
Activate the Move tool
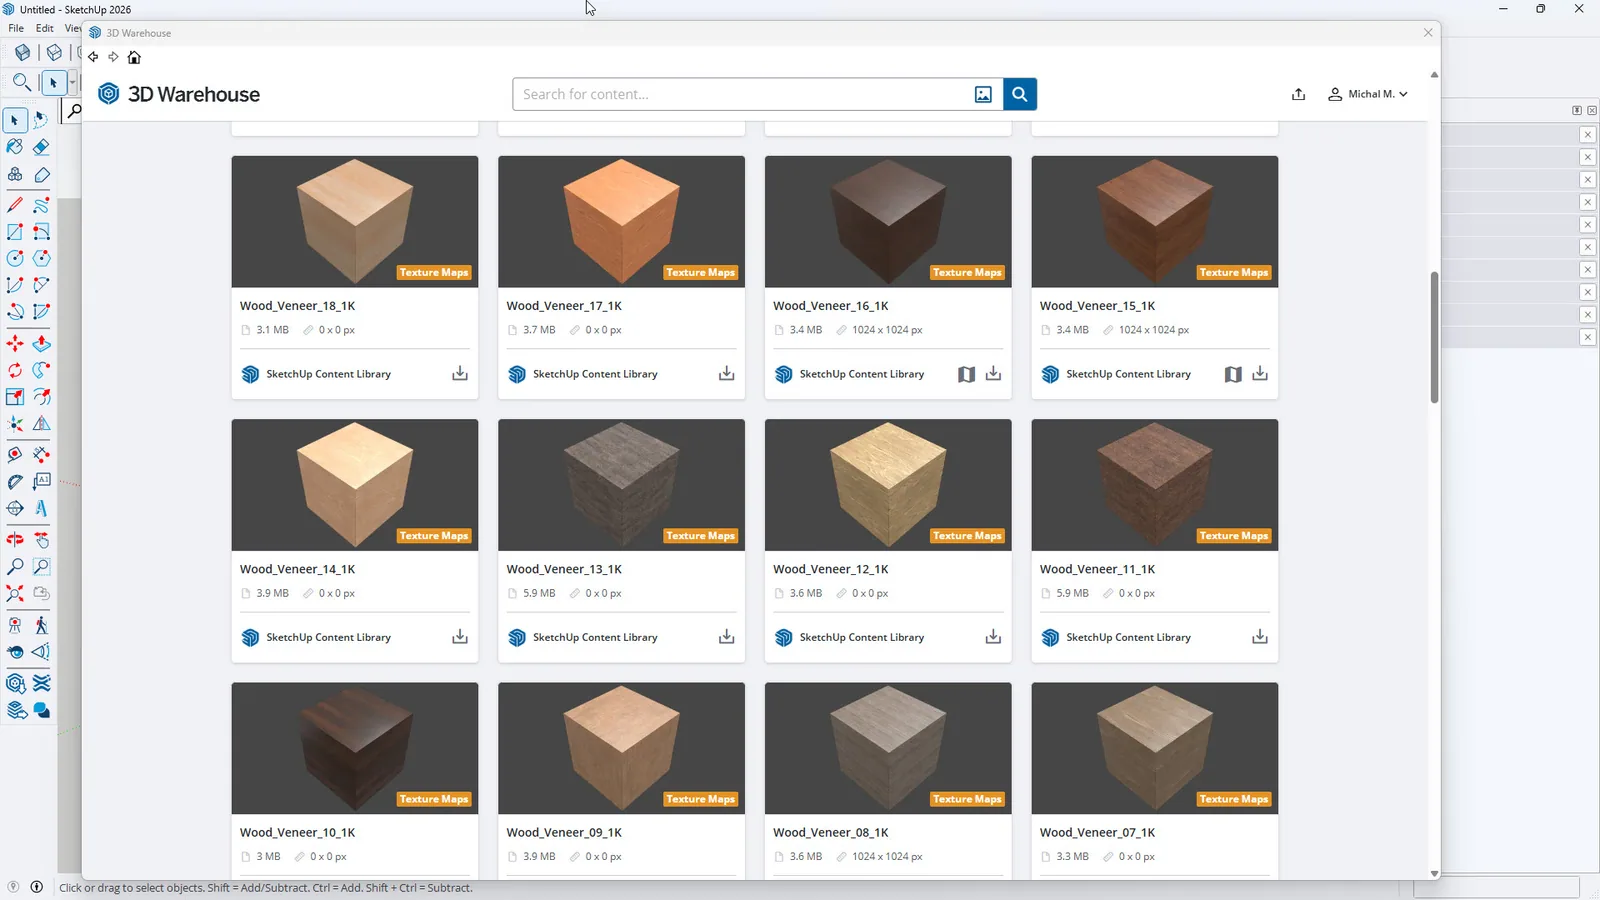click(15, 344)
